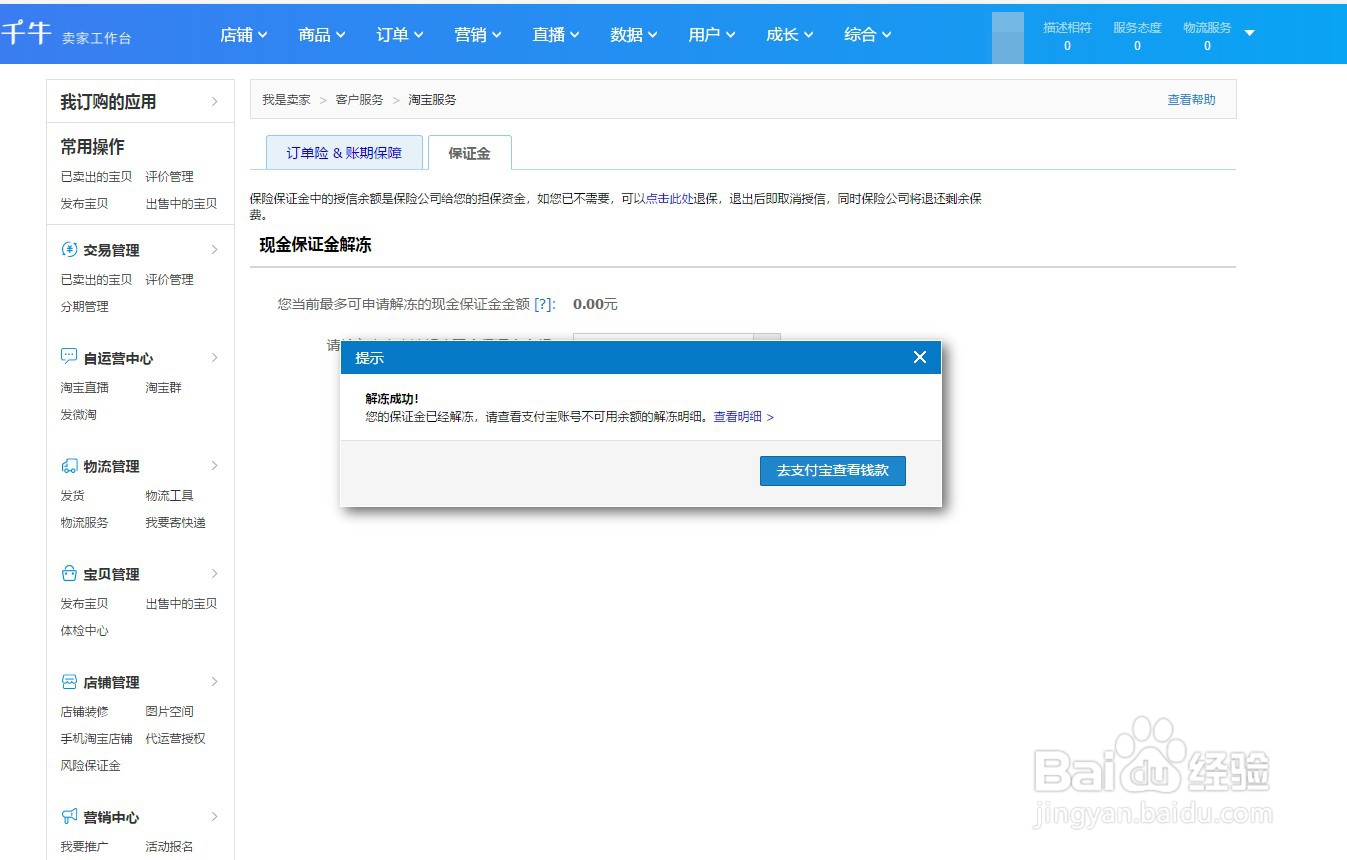Image resolution: width=1347 pixels, height=860 pixels.
Task: Click the 自运营中心 chat bubble icon
Action: pos(69,357)
